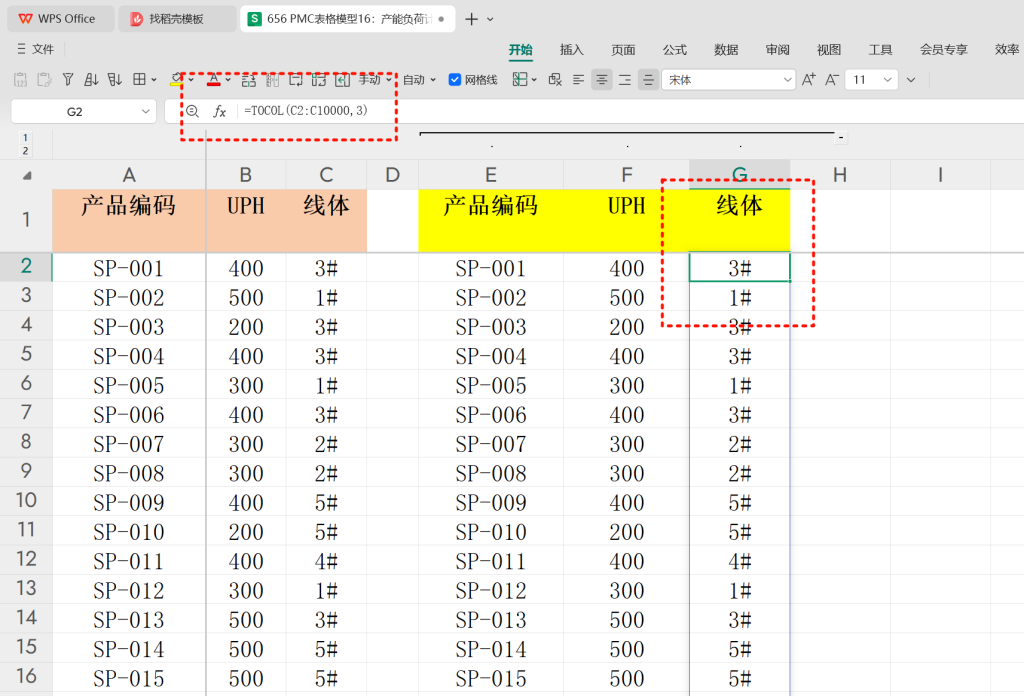Open the WPS Office home tab
Viewport: 1024px width, 696px height.
pyautogui.click(x=61, y=19)
